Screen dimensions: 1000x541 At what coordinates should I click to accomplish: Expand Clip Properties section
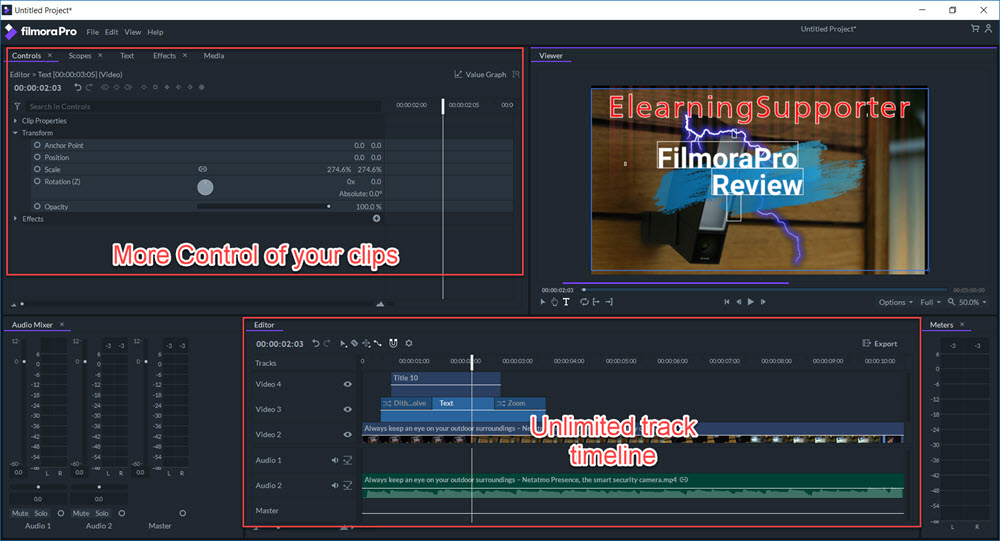[x=15, y=121]
